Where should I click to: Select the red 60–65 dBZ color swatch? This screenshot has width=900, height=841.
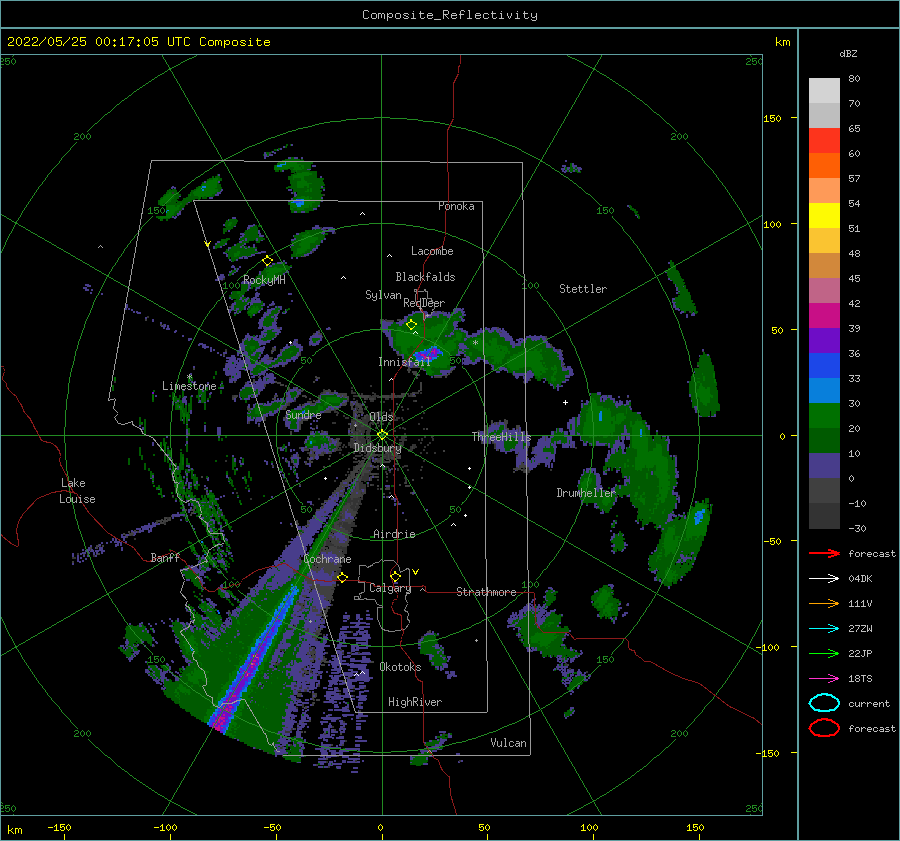(x=824, y=141)
